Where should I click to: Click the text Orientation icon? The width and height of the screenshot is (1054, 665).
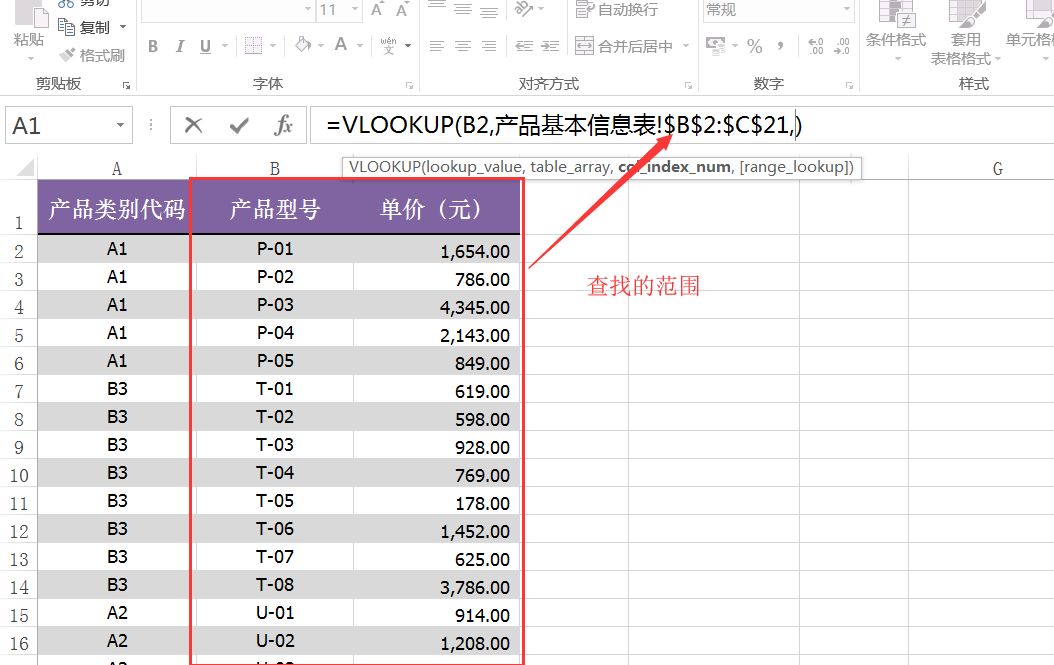coord(524,9)
